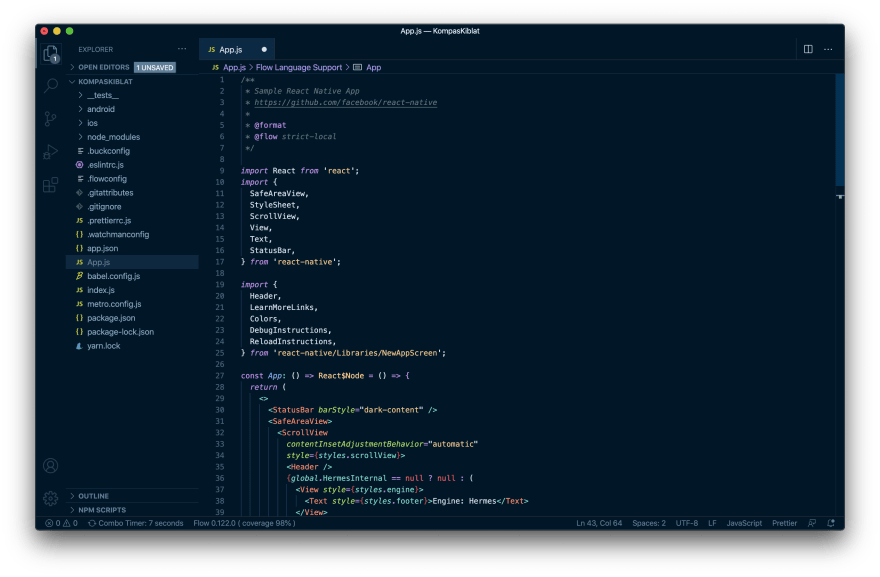
Task: Open the editor More Actions ellipsis
Action: click(828, 49)
